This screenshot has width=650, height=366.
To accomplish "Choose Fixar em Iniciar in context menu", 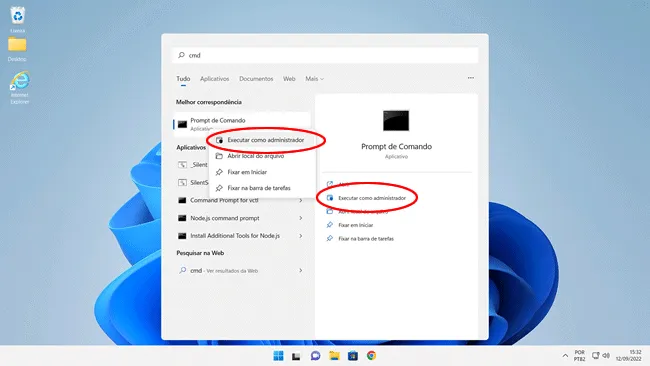I will click(263, 172).
